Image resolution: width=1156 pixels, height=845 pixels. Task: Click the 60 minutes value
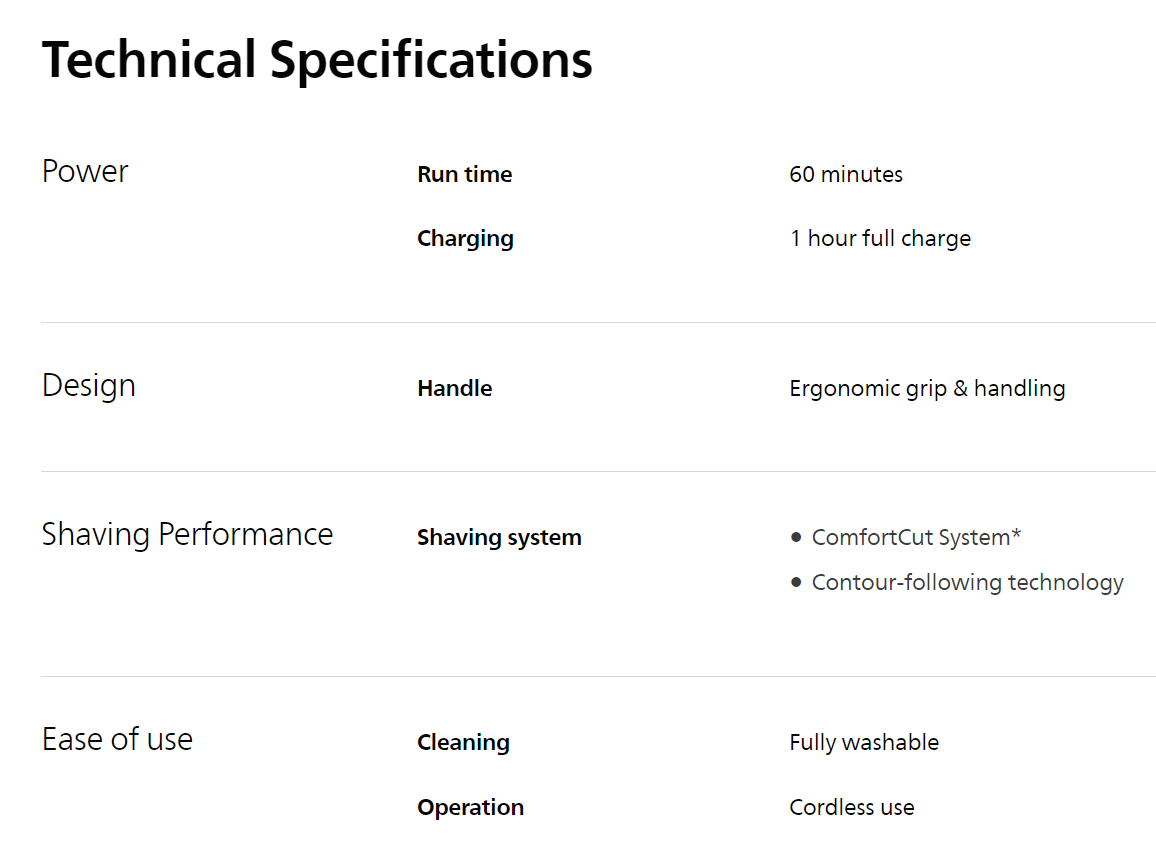[x=845, y=174]
